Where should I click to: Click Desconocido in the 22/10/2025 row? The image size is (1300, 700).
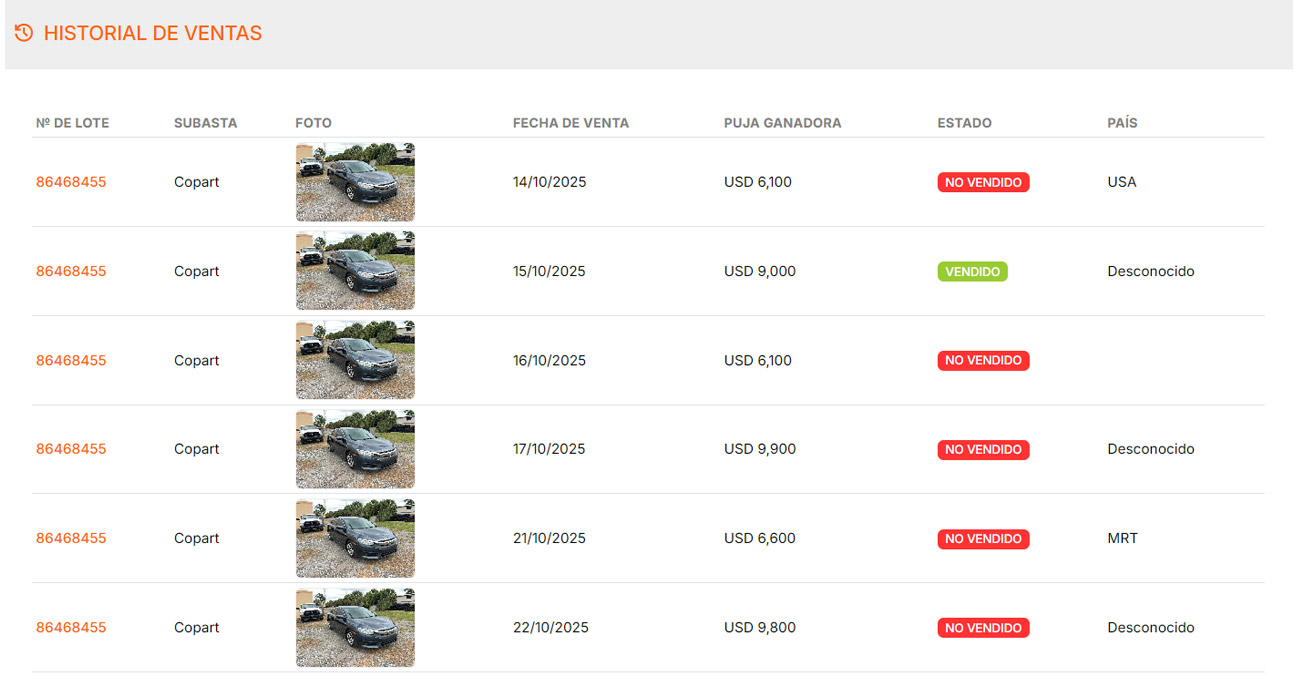pyautogui.click(x=1151, y=628)
